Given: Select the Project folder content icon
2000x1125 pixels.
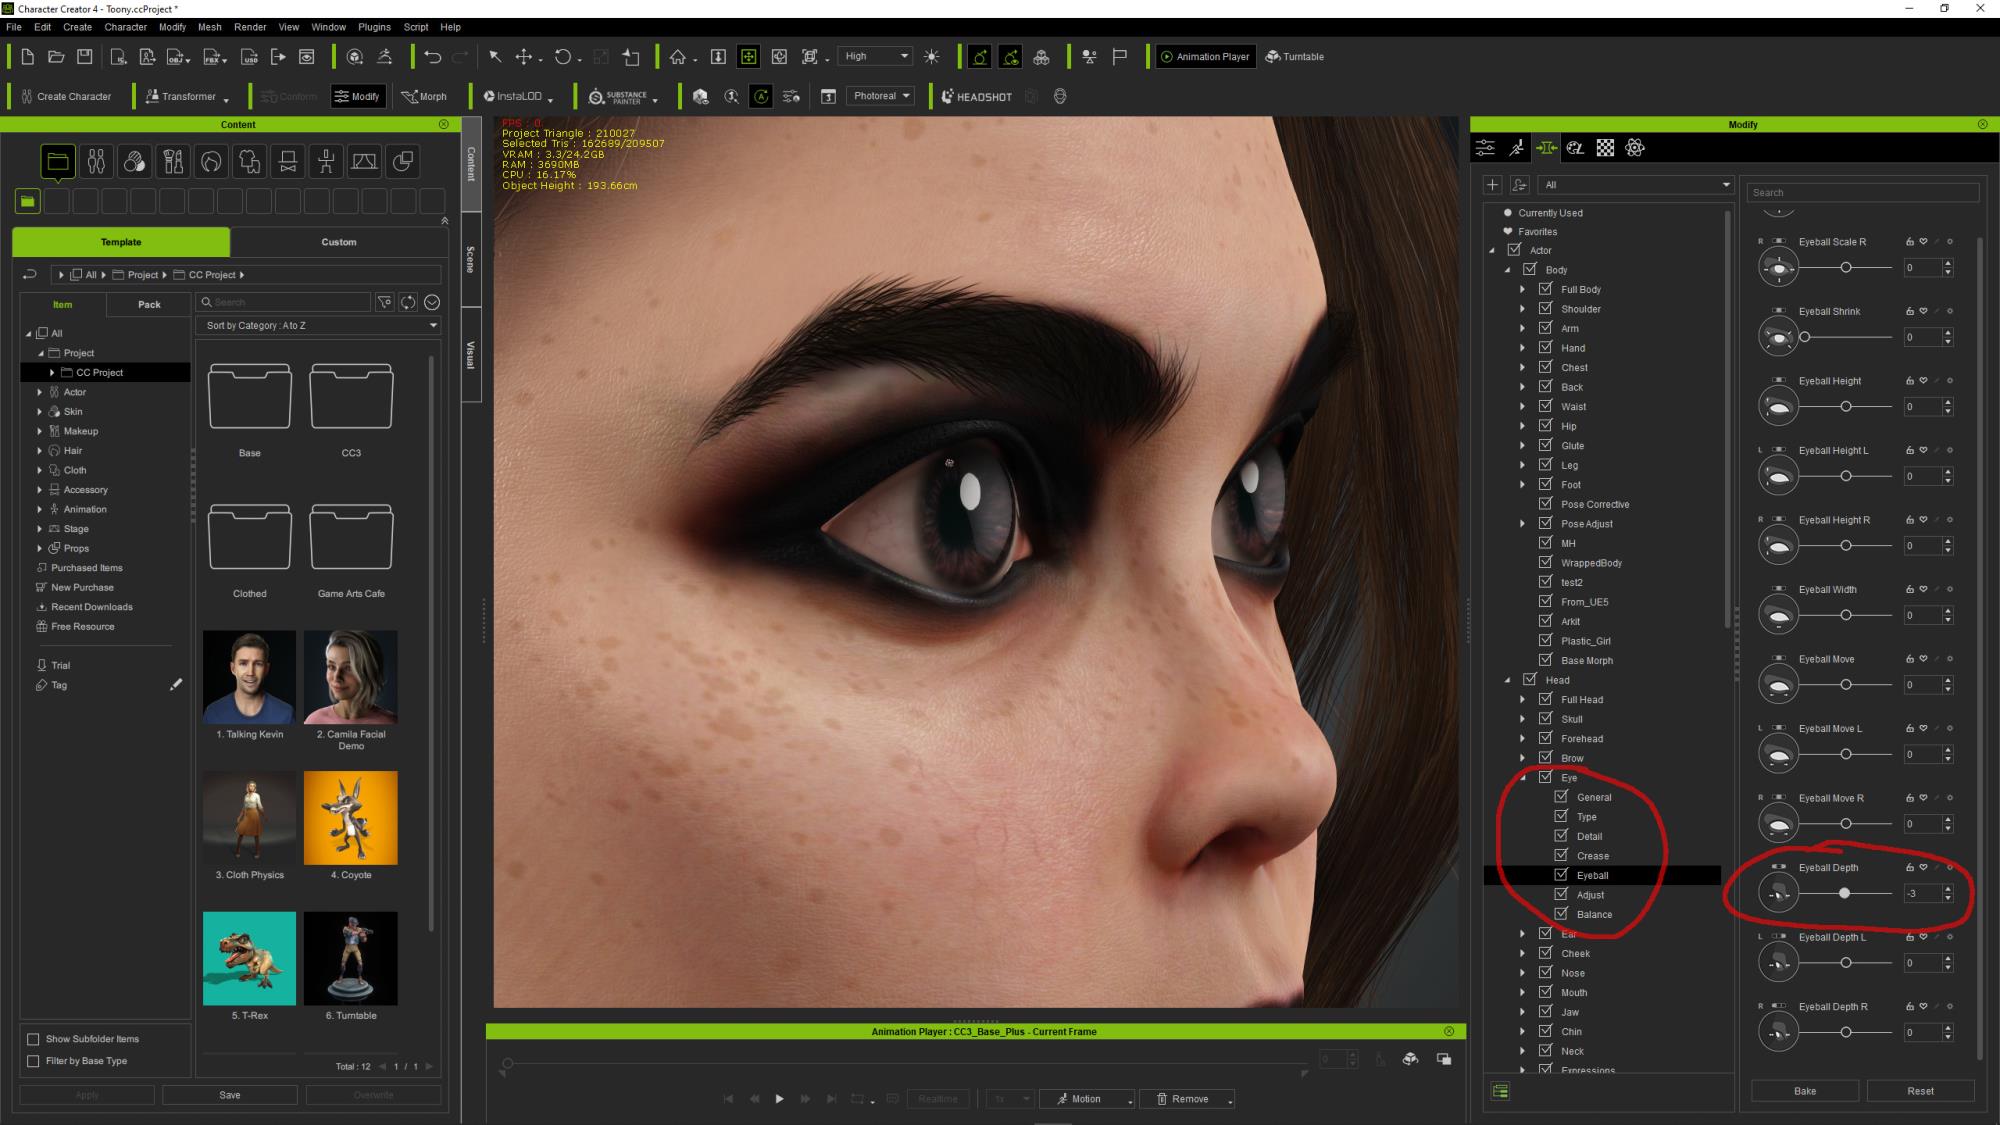Looking at the screenshot, I should (57, 161).
